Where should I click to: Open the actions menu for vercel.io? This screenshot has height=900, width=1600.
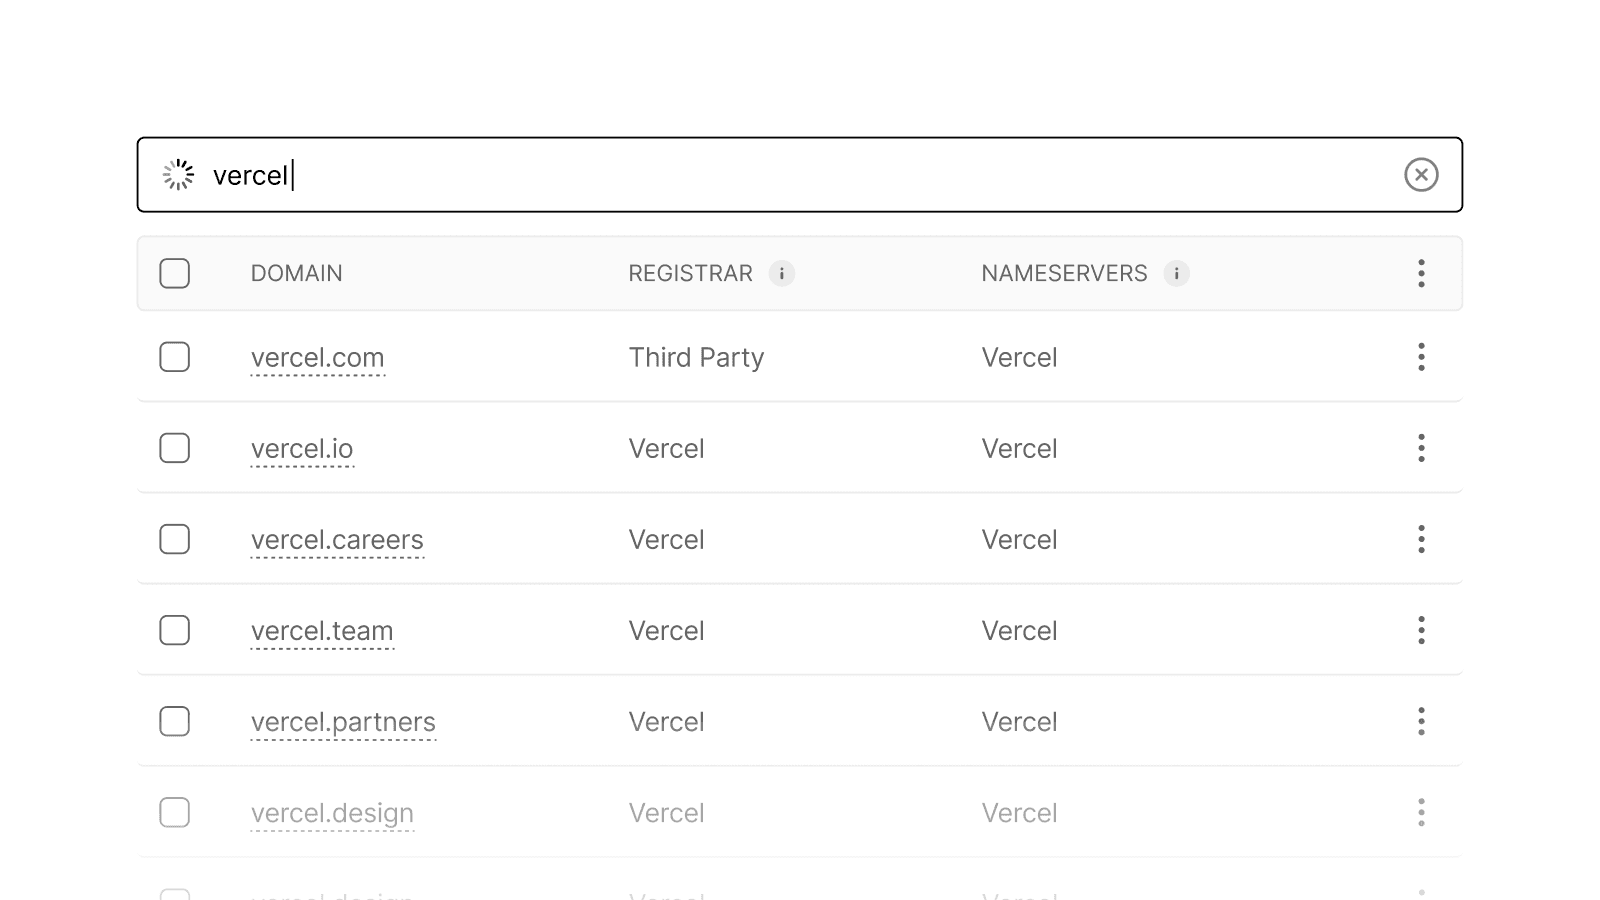tap(1421, 448)
